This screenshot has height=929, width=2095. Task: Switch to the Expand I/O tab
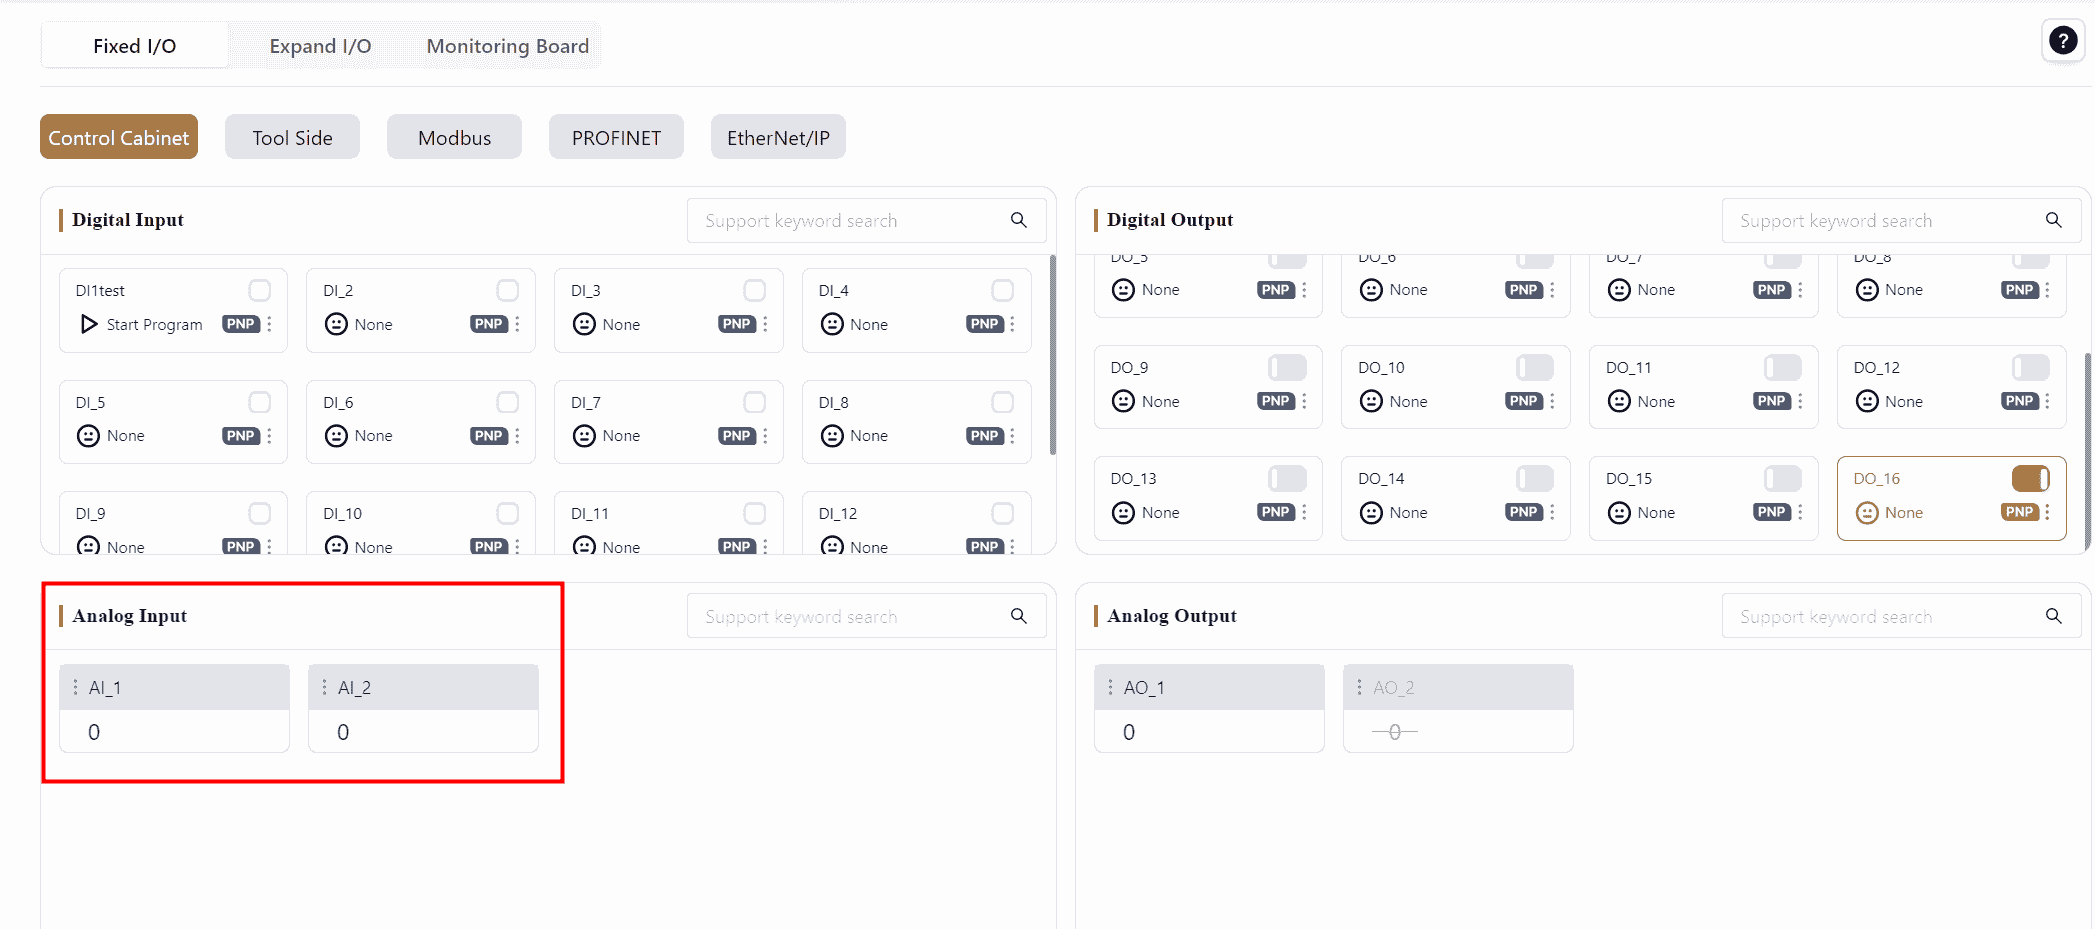click(x=320, y=46)
